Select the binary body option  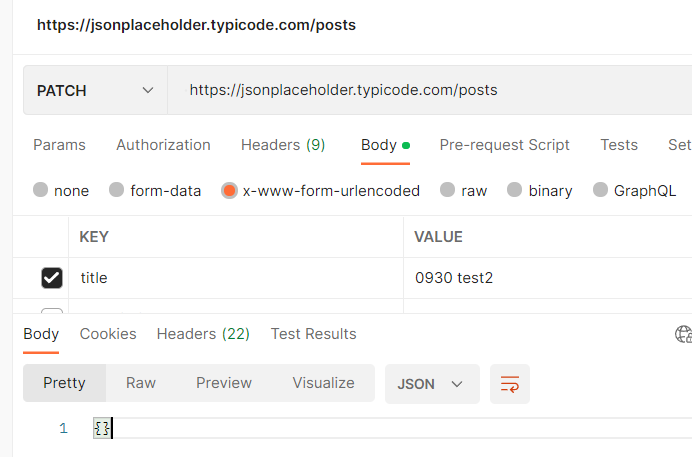[x=515, y=190]
